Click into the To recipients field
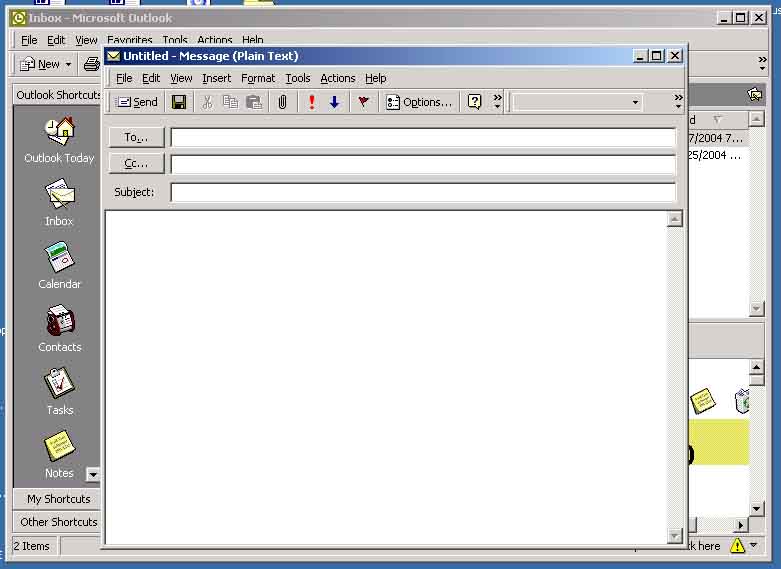The width and height of the screenshot is (781, 569). pyautogui.click(x=423, y=138)
